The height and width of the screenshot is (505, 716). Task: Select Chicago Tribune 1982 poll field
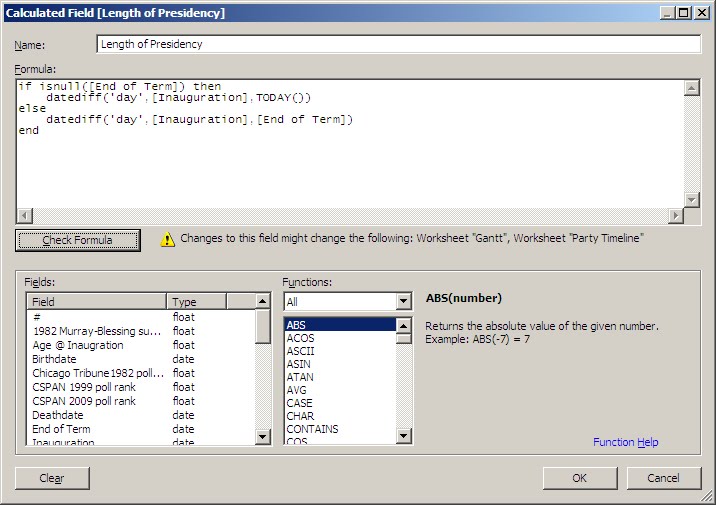(x=142, y=373)
